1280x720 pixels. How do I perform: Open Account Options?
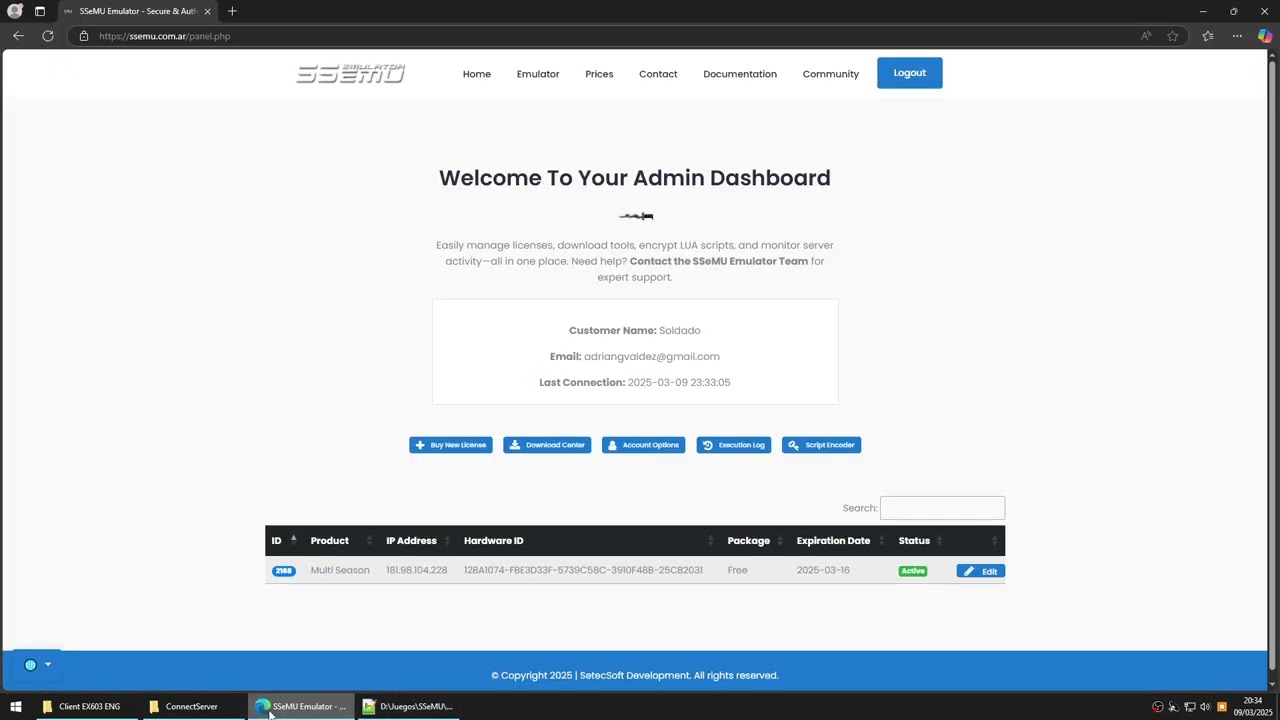[x=643, y=445]
